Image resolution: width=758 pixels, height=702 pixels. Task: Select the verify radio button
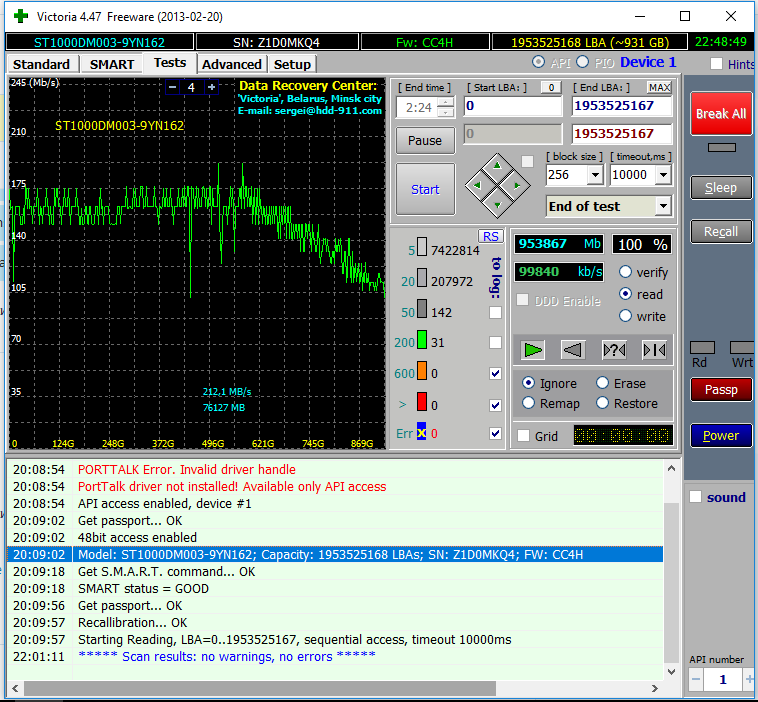coord(625,272)
